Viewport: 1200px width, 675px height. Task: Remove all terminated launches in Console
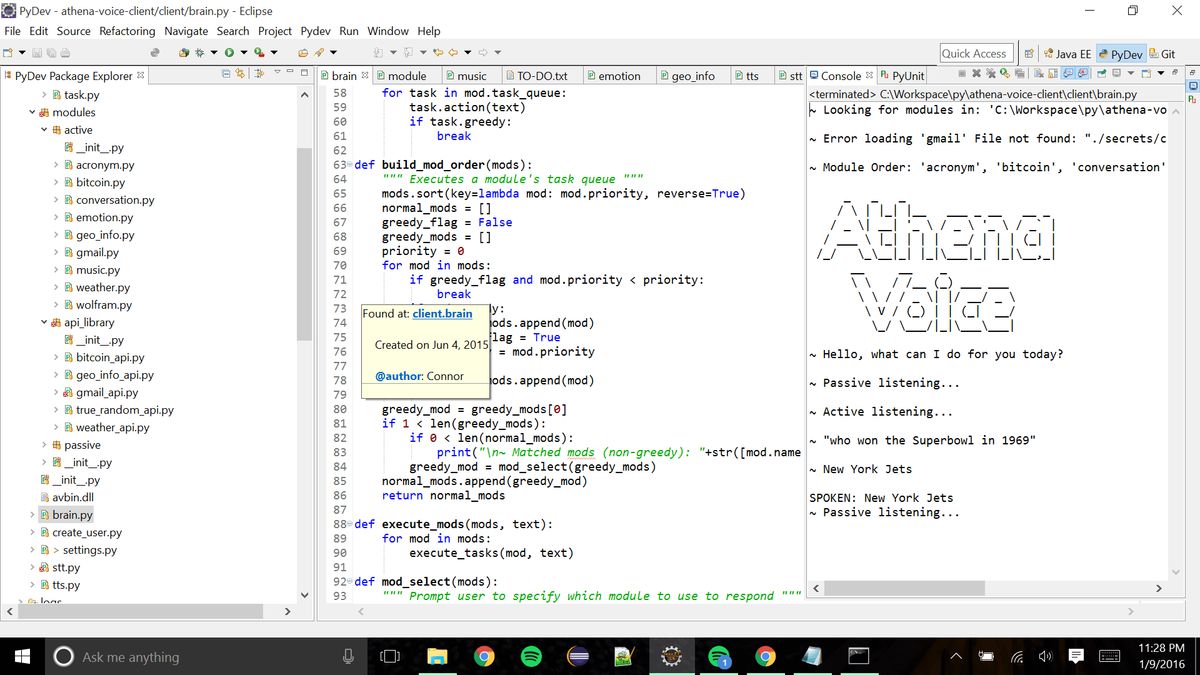pos(990,75)
